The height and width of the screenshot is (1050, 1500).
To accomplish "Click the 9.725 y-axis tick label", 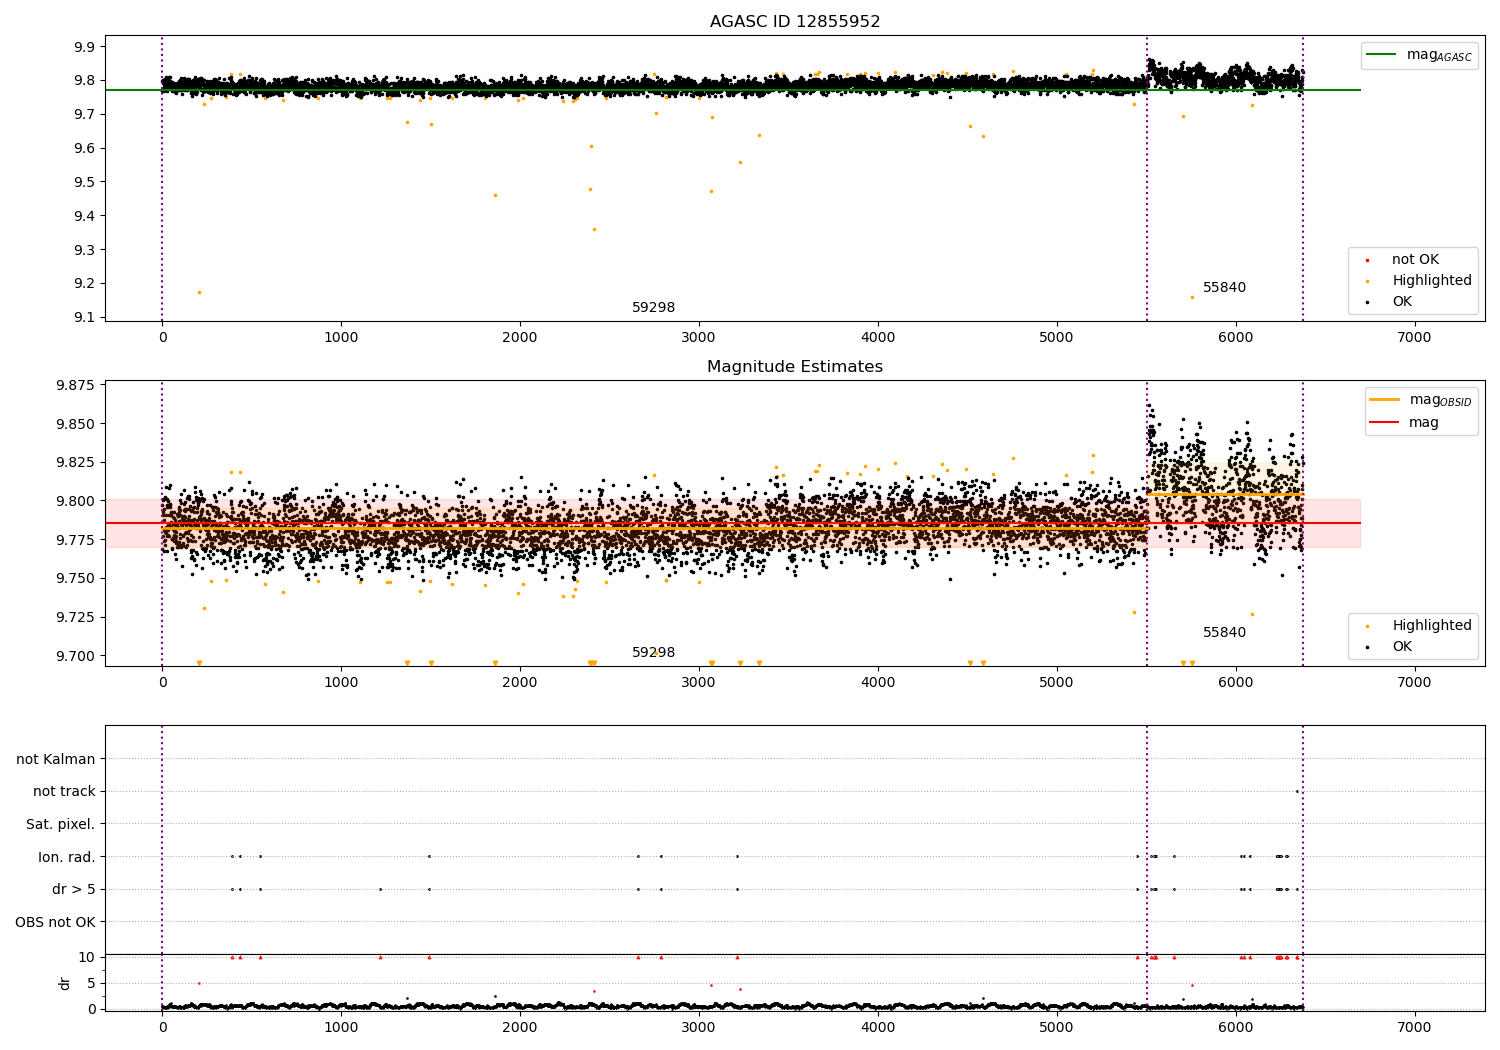I will pyautogui.click(x=78, y=617).
